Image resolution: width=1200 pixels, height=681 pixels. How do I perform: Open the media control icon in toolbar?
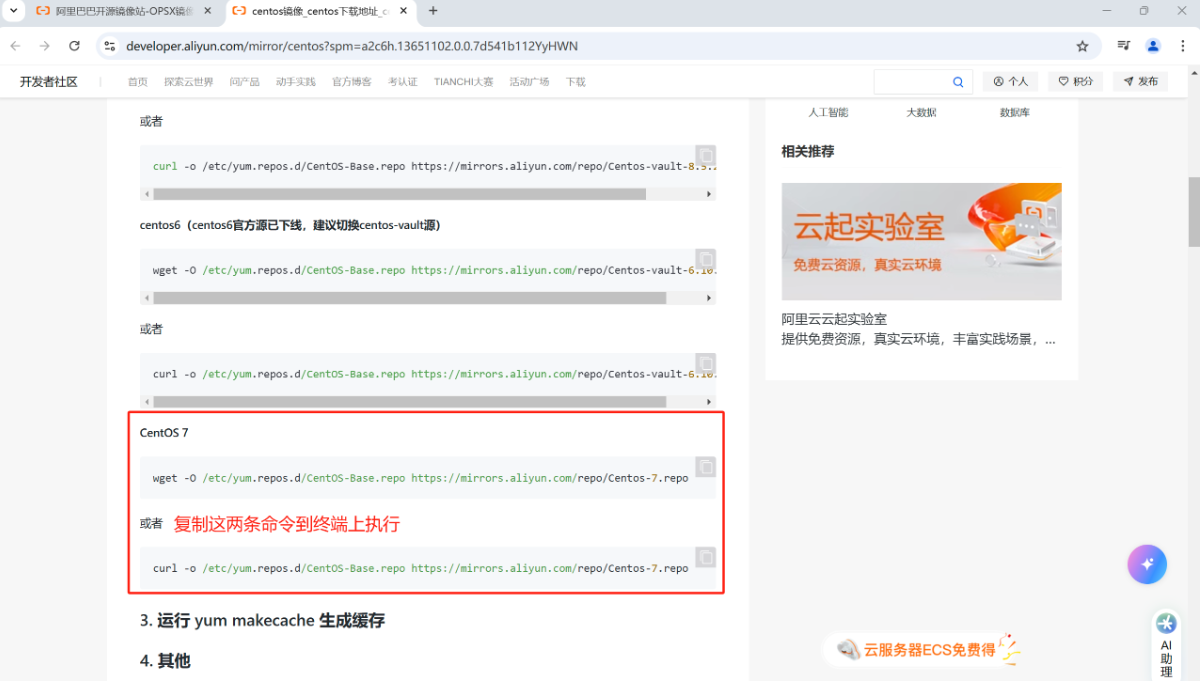[x=1124, y=46]
